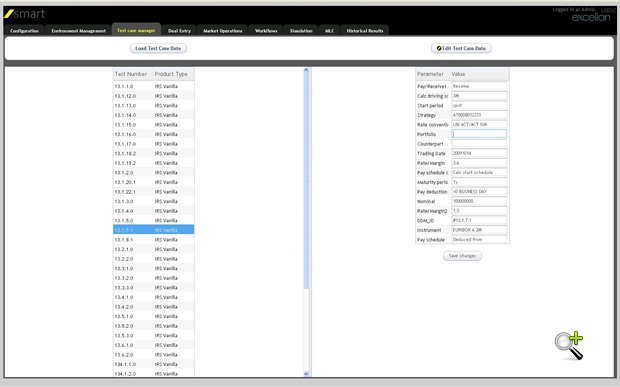Click the DDM_ID value field

click(x=479, y=220)
